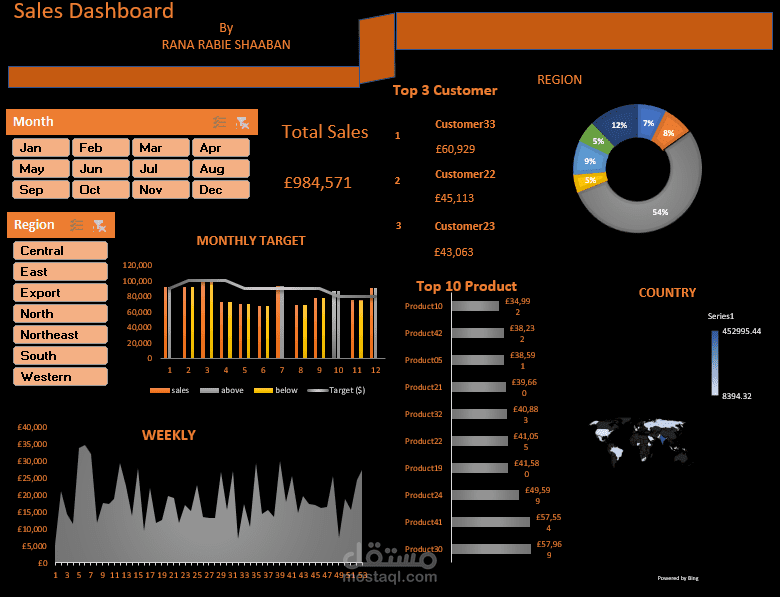780x597 pixels.
Task: Select Apr in Month slicer
Action: (x=221, y=148)
